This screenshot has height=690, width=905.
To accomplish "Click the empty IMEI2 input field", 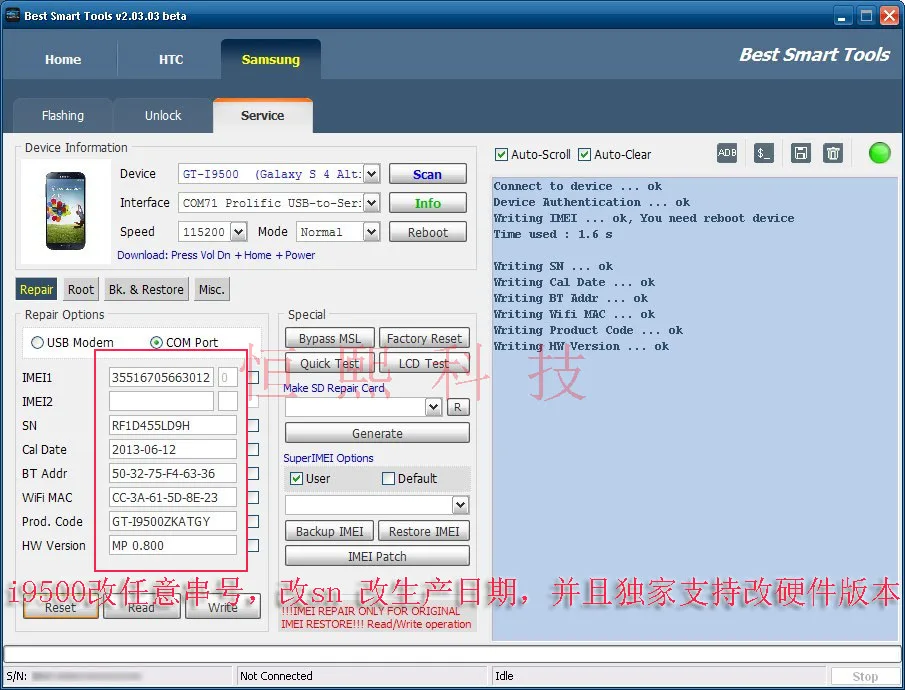I will click(x=161, y=401).
